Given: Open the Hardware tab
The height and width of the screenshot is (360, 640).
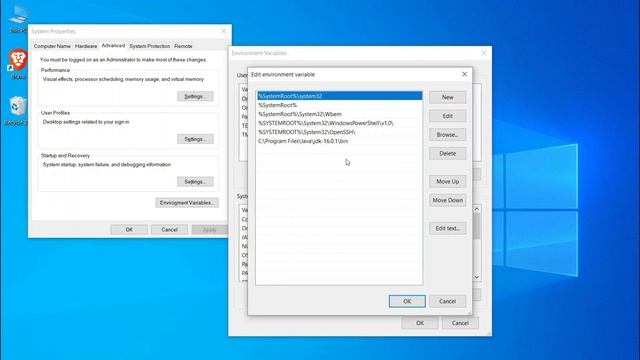Looking at the screenshot, I should tap(86, 46).
